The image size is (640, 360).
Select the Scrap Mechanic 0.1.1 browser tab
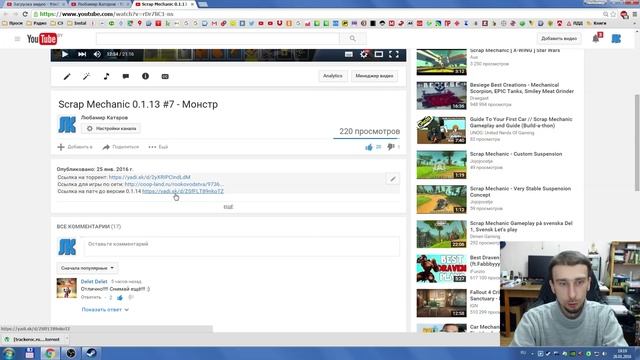tap(163, 4)
